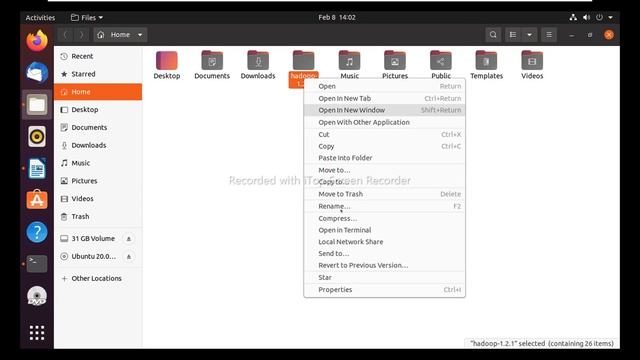
Task: Open Terminal from the dock
Action: pos(37,264)
